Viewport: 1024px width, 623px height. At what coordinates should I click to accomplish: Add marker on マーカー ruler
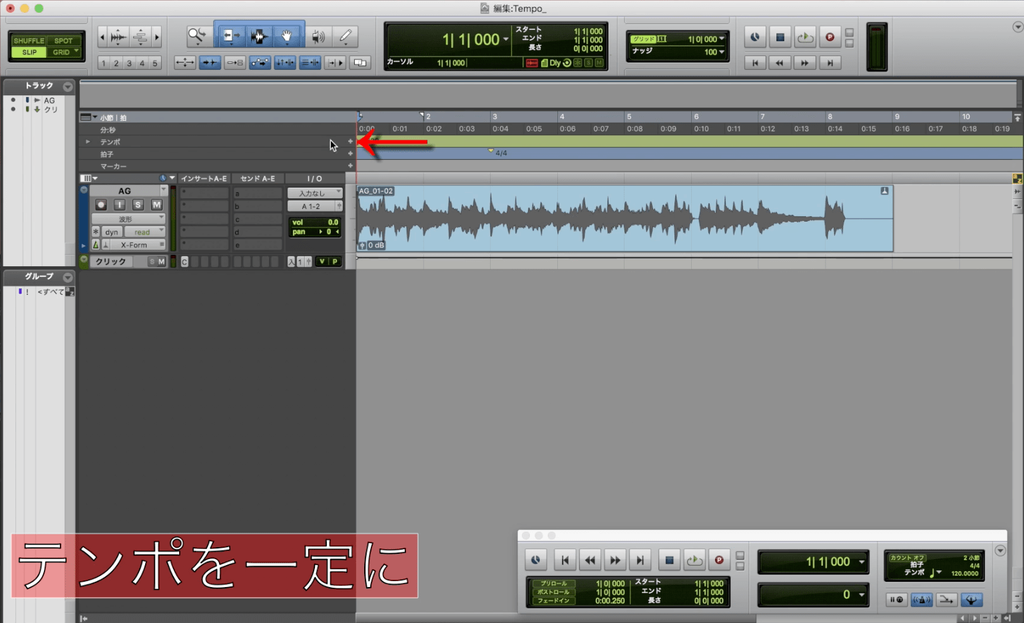coord(350,166)
